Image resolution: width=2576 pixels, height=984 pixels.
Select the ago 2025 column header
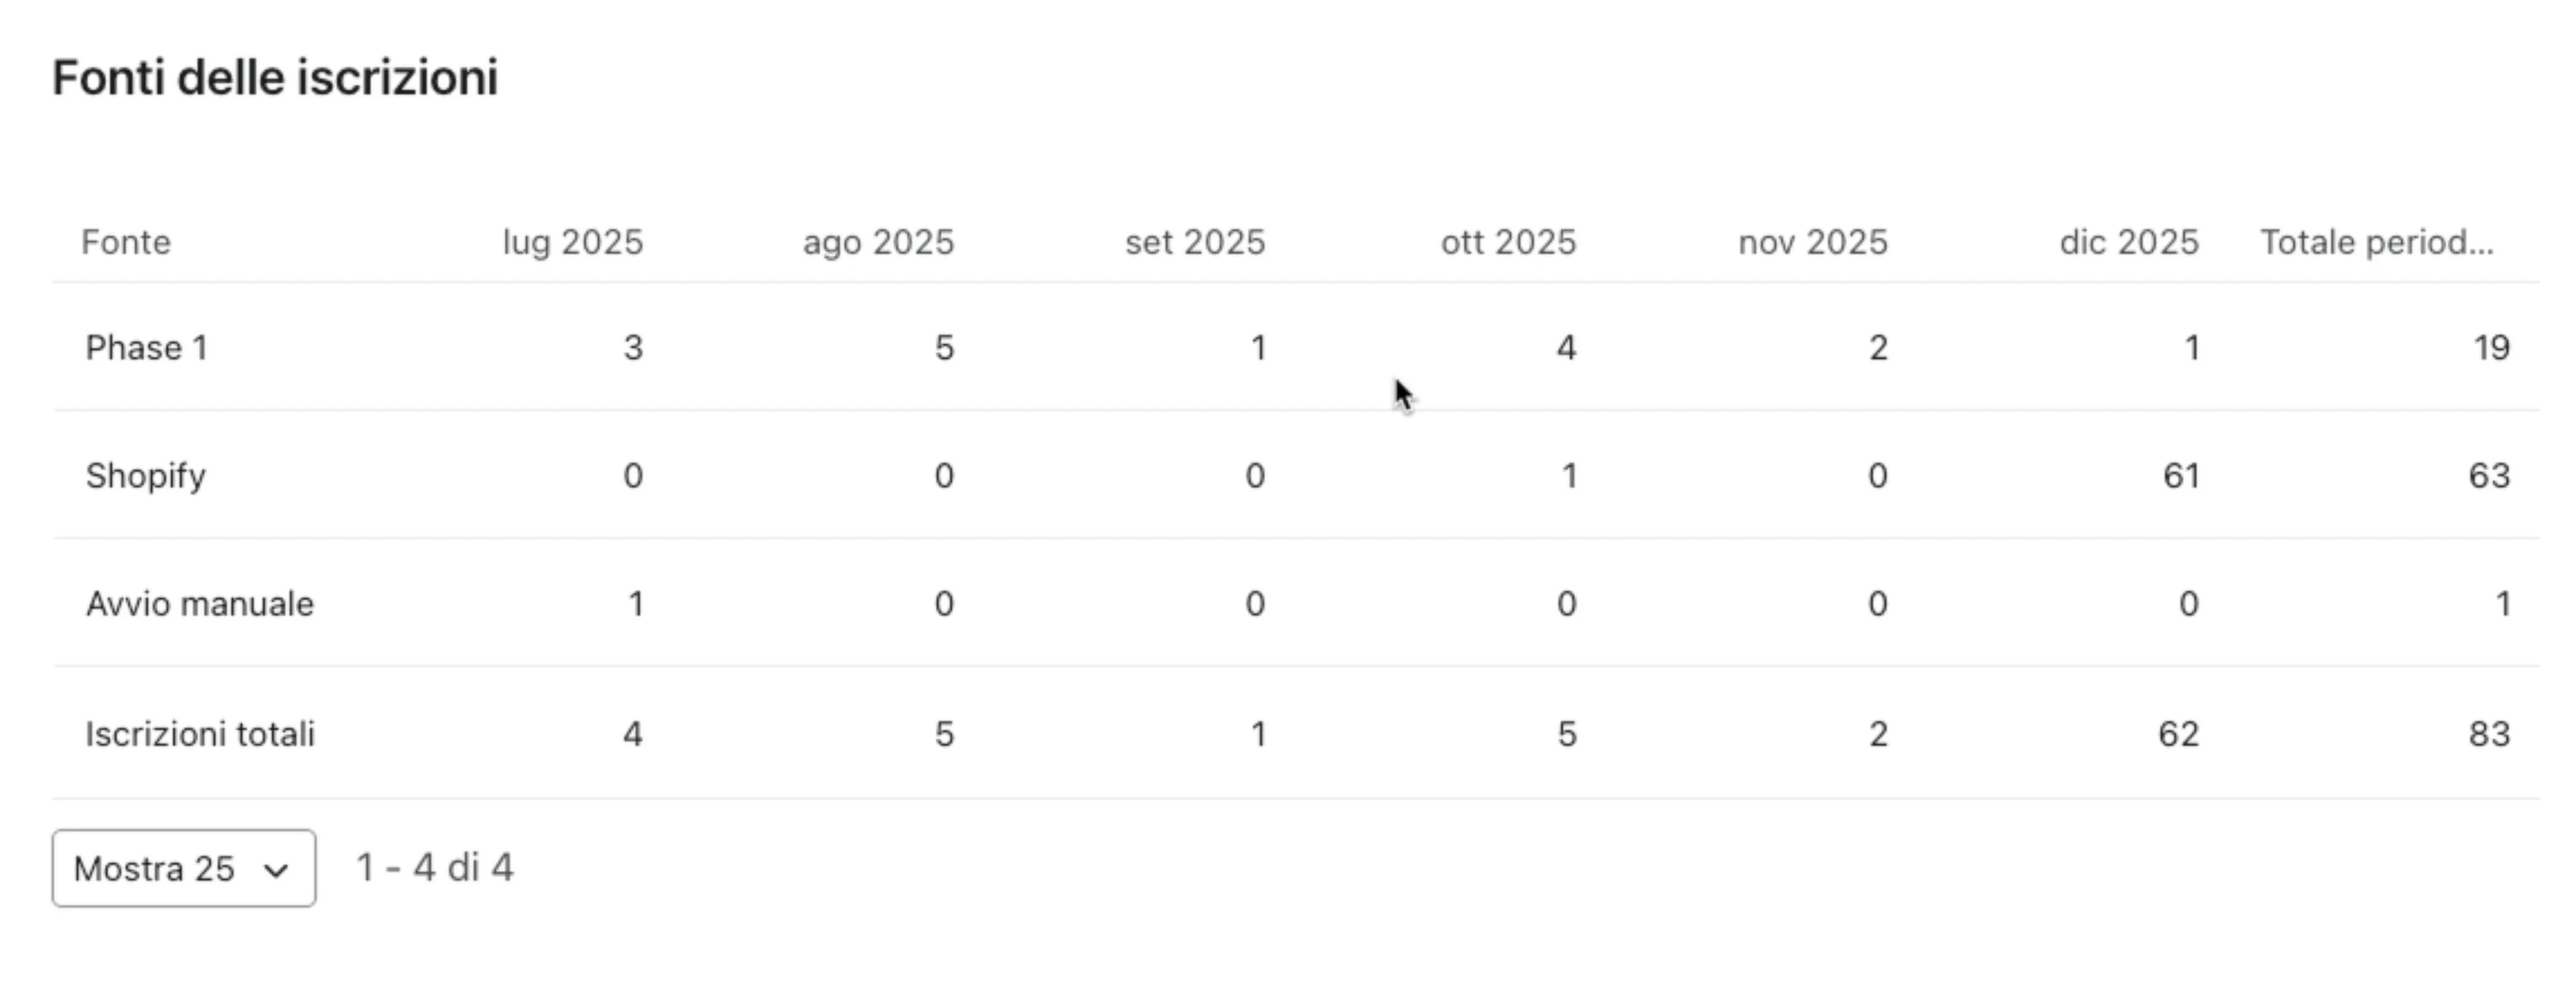pos(877,241)
